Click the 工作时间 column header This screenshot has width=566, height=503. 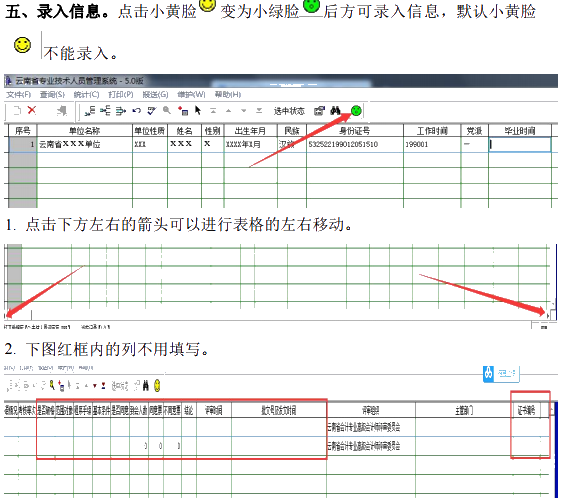tap(432, 131)
